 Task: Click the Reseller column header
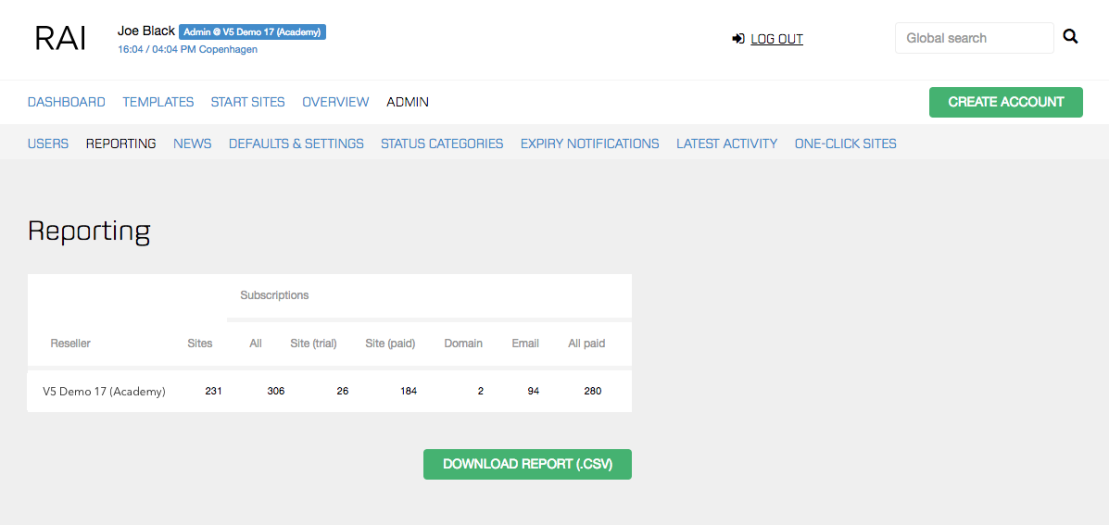tap(70, 343)
